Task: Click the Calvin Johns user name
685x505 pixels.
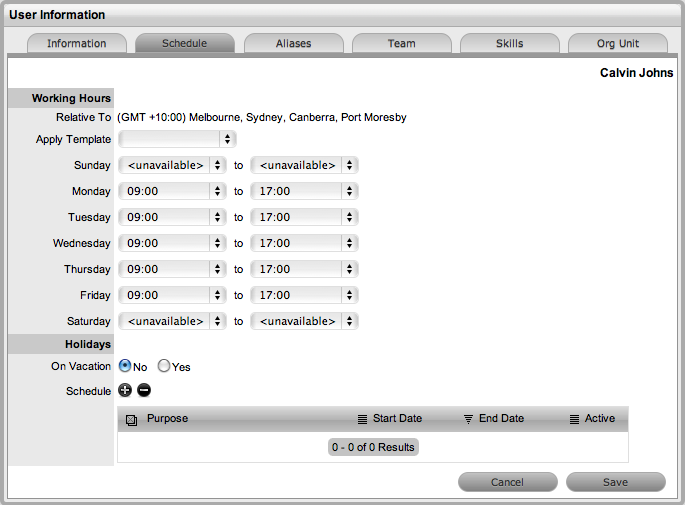Action: pyautogui.click(x=637, y=73)
